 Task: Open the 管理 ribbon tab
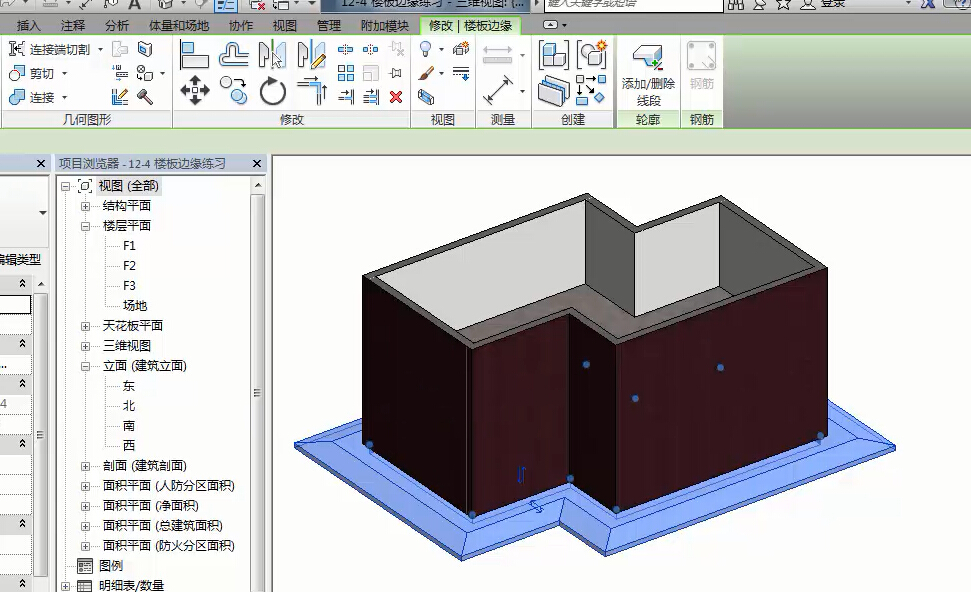tap(329, 25)
